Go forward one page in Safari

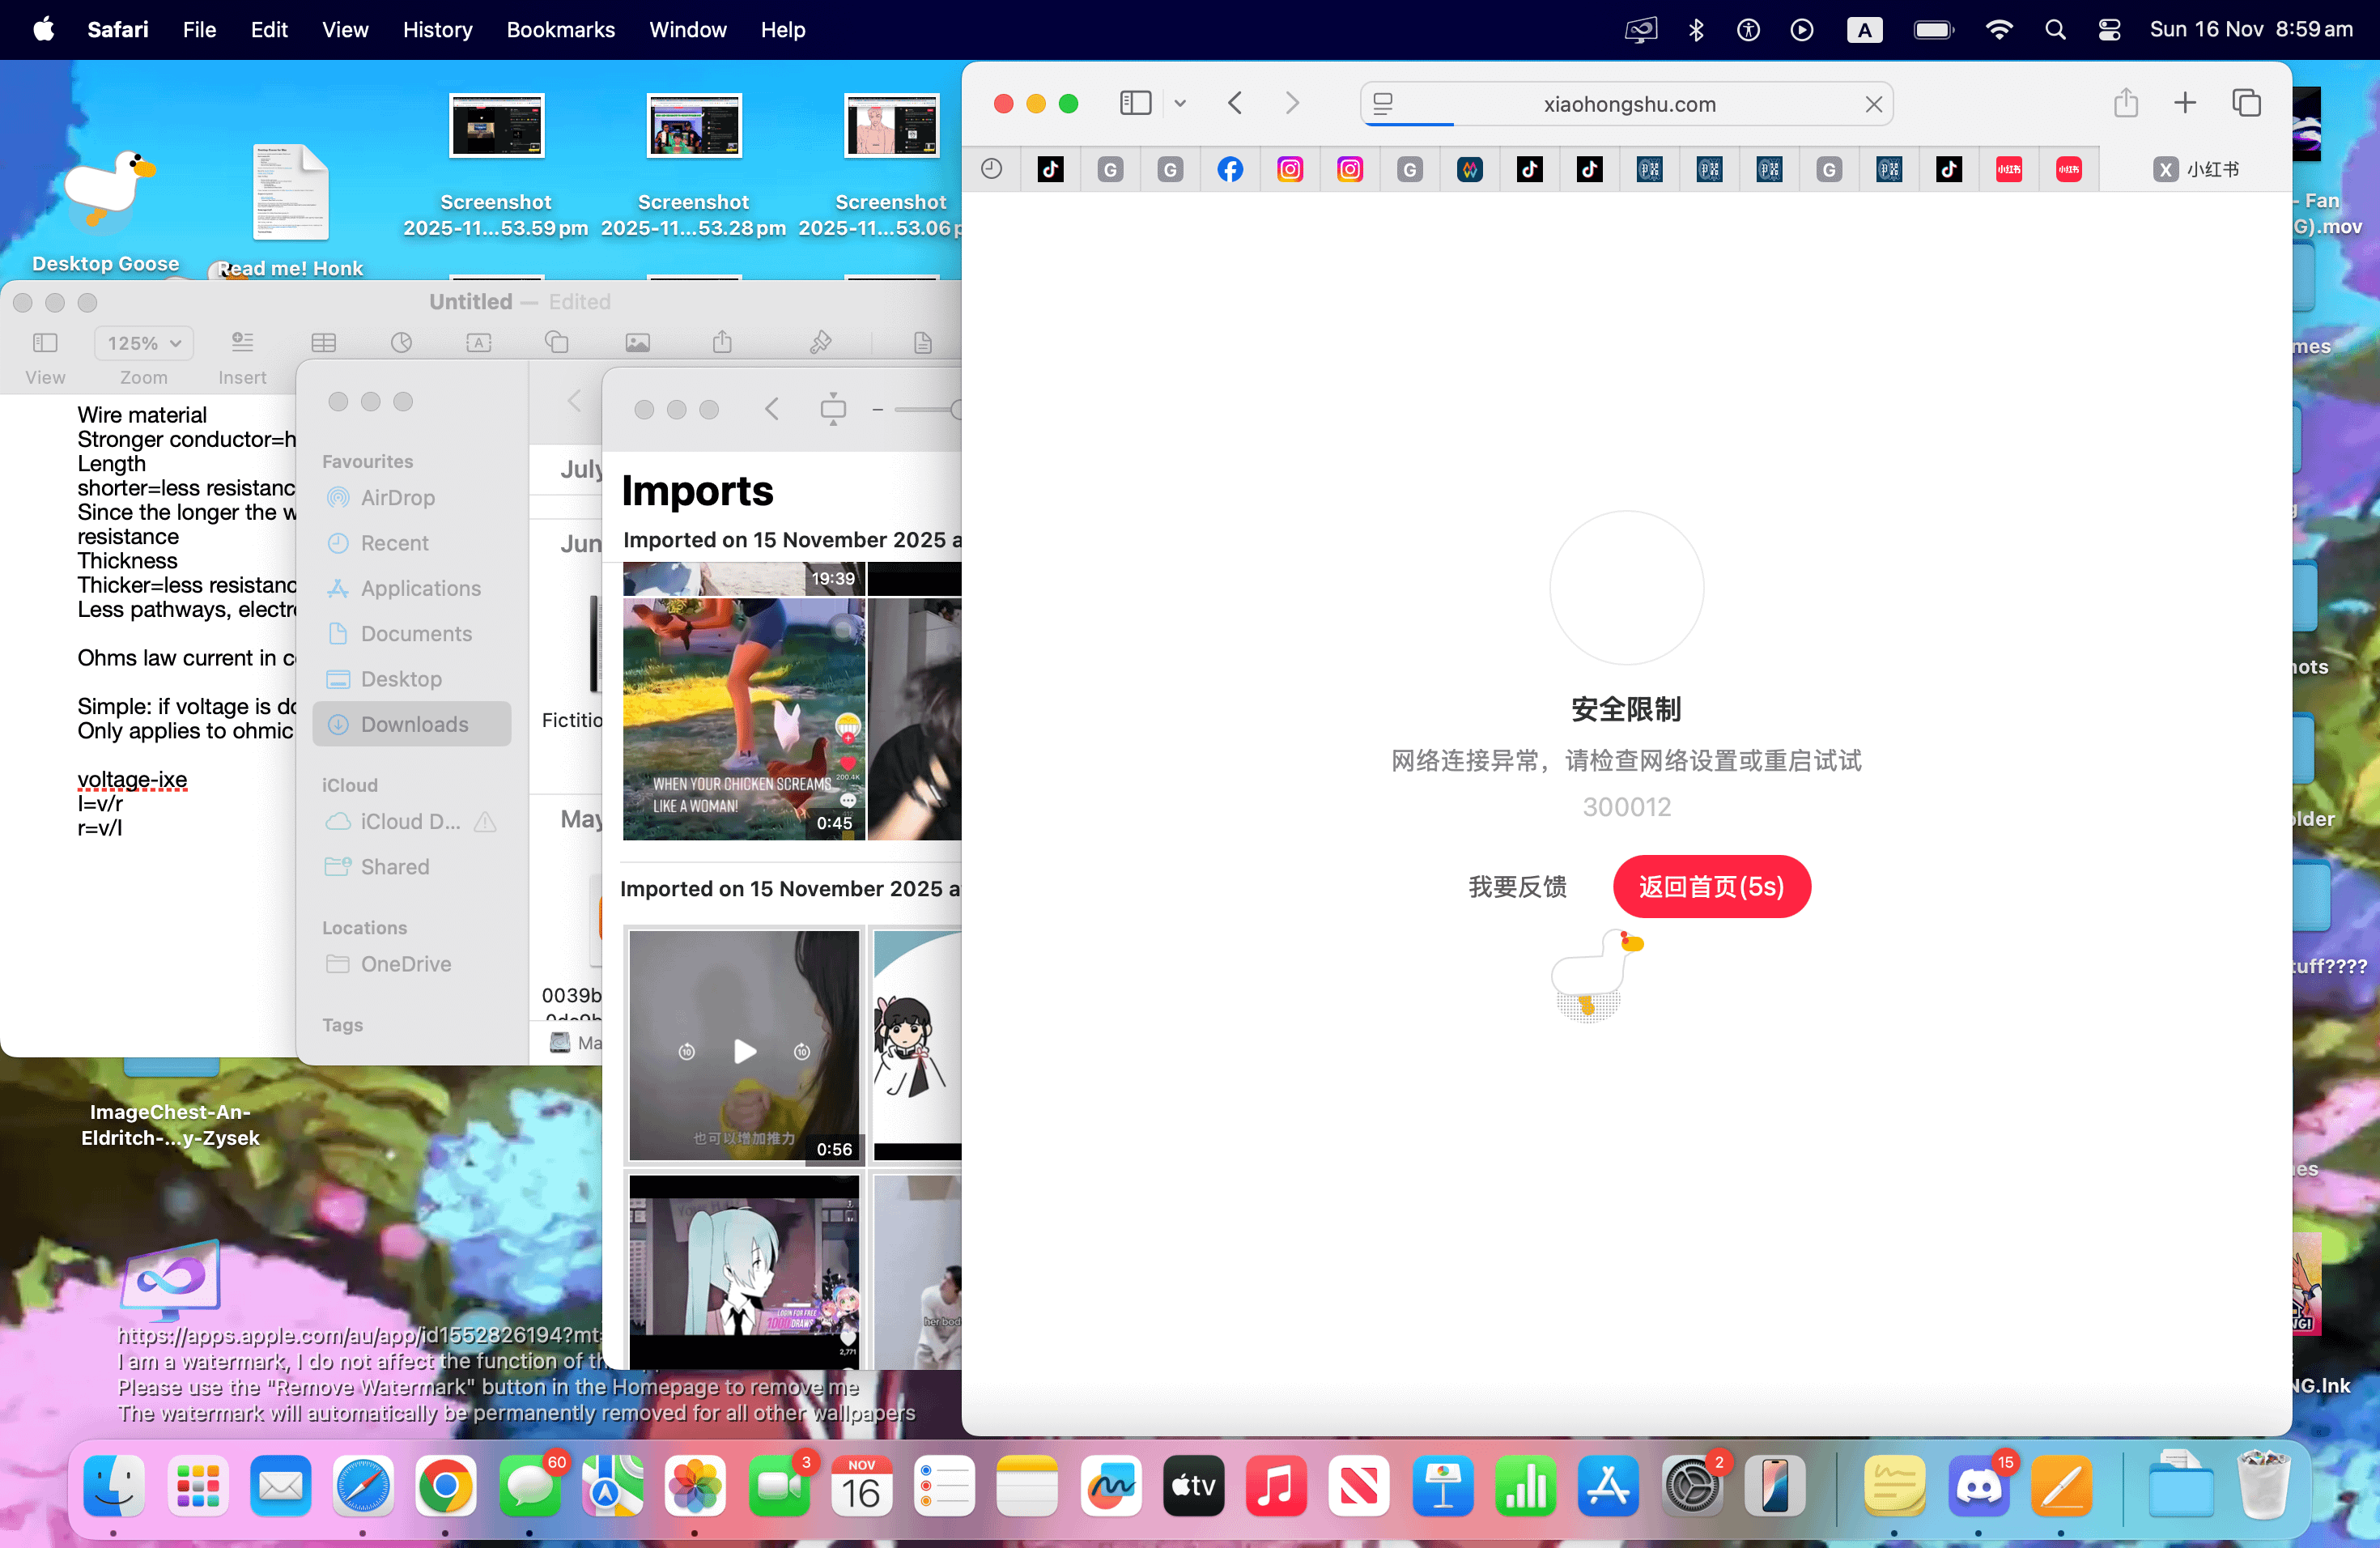[x=1292, y=103]
